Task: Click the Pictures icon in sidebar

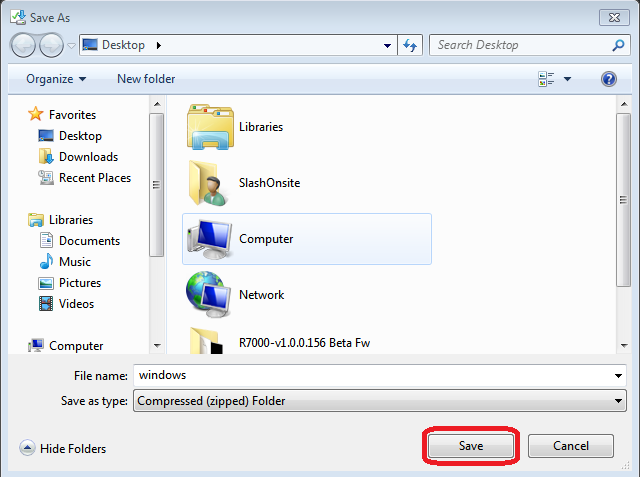Action: [x=46, y=283]
